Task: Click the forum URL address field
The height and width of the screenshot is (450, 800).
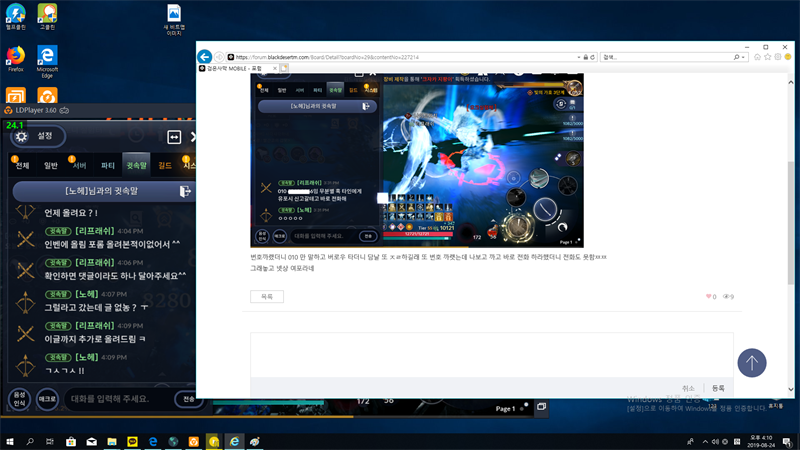Action: (403, 57)
